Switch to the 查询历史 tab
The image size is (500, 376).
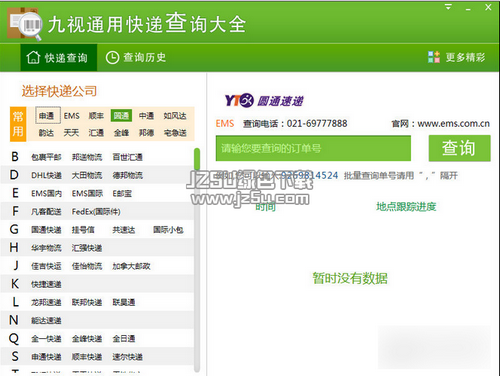click(136, 58)
